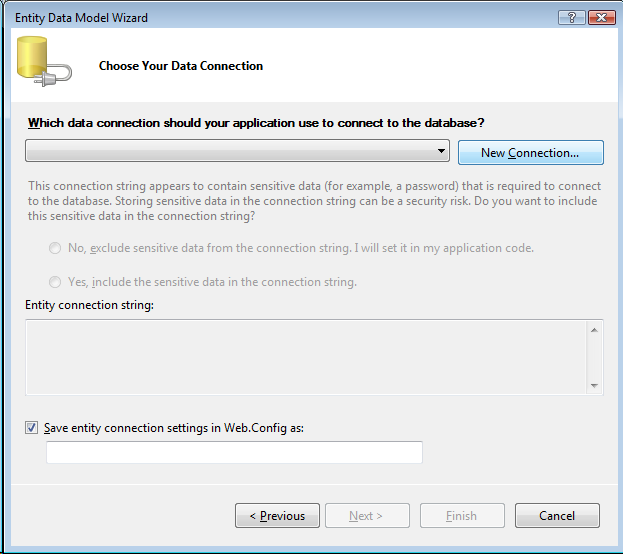
Task: Toggle the 'Save entity connection settings' checkbox
Action: click(33, 428)
